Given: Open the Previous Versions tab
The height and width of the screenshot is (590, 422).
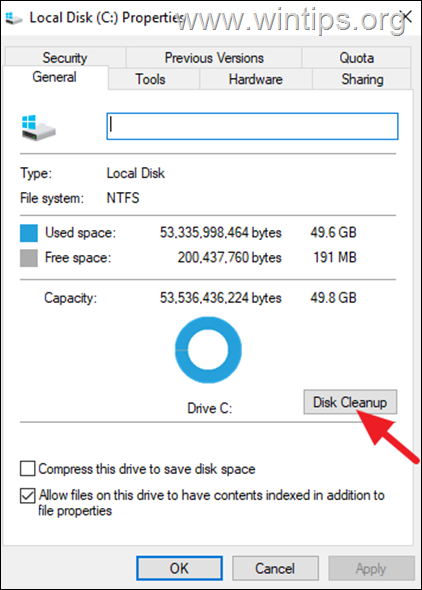Looking at the screenshot, I should tap(214, 58).
